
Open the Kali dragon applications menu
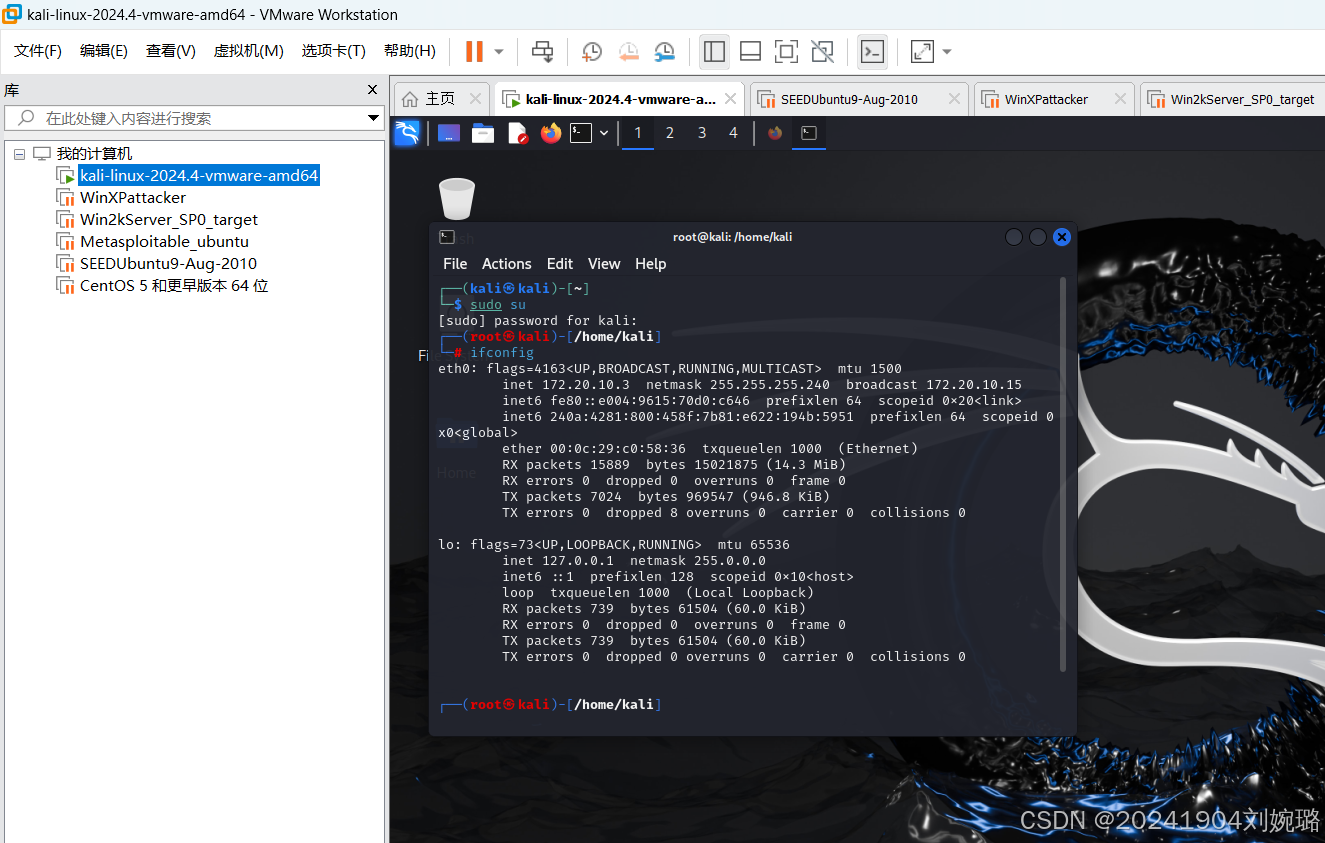[407, 133]
